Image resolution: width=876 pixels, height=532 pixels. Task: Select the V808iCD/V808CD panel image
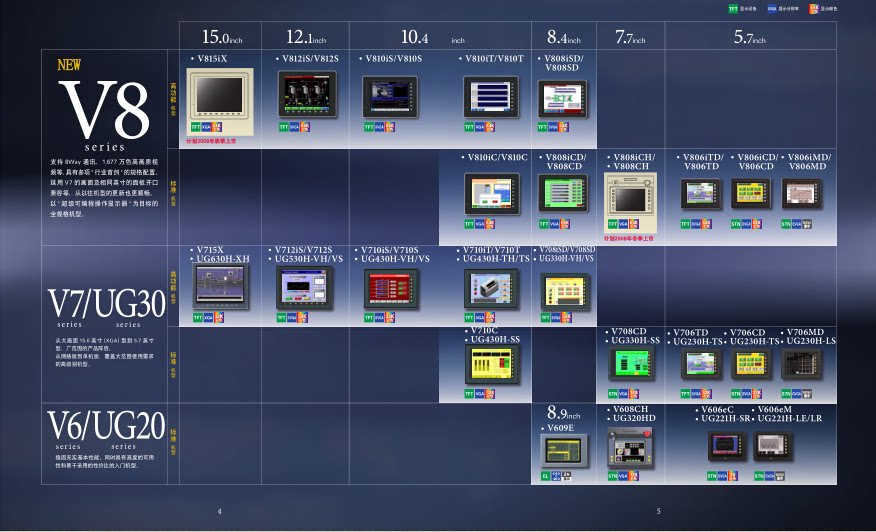pos(563,193)
